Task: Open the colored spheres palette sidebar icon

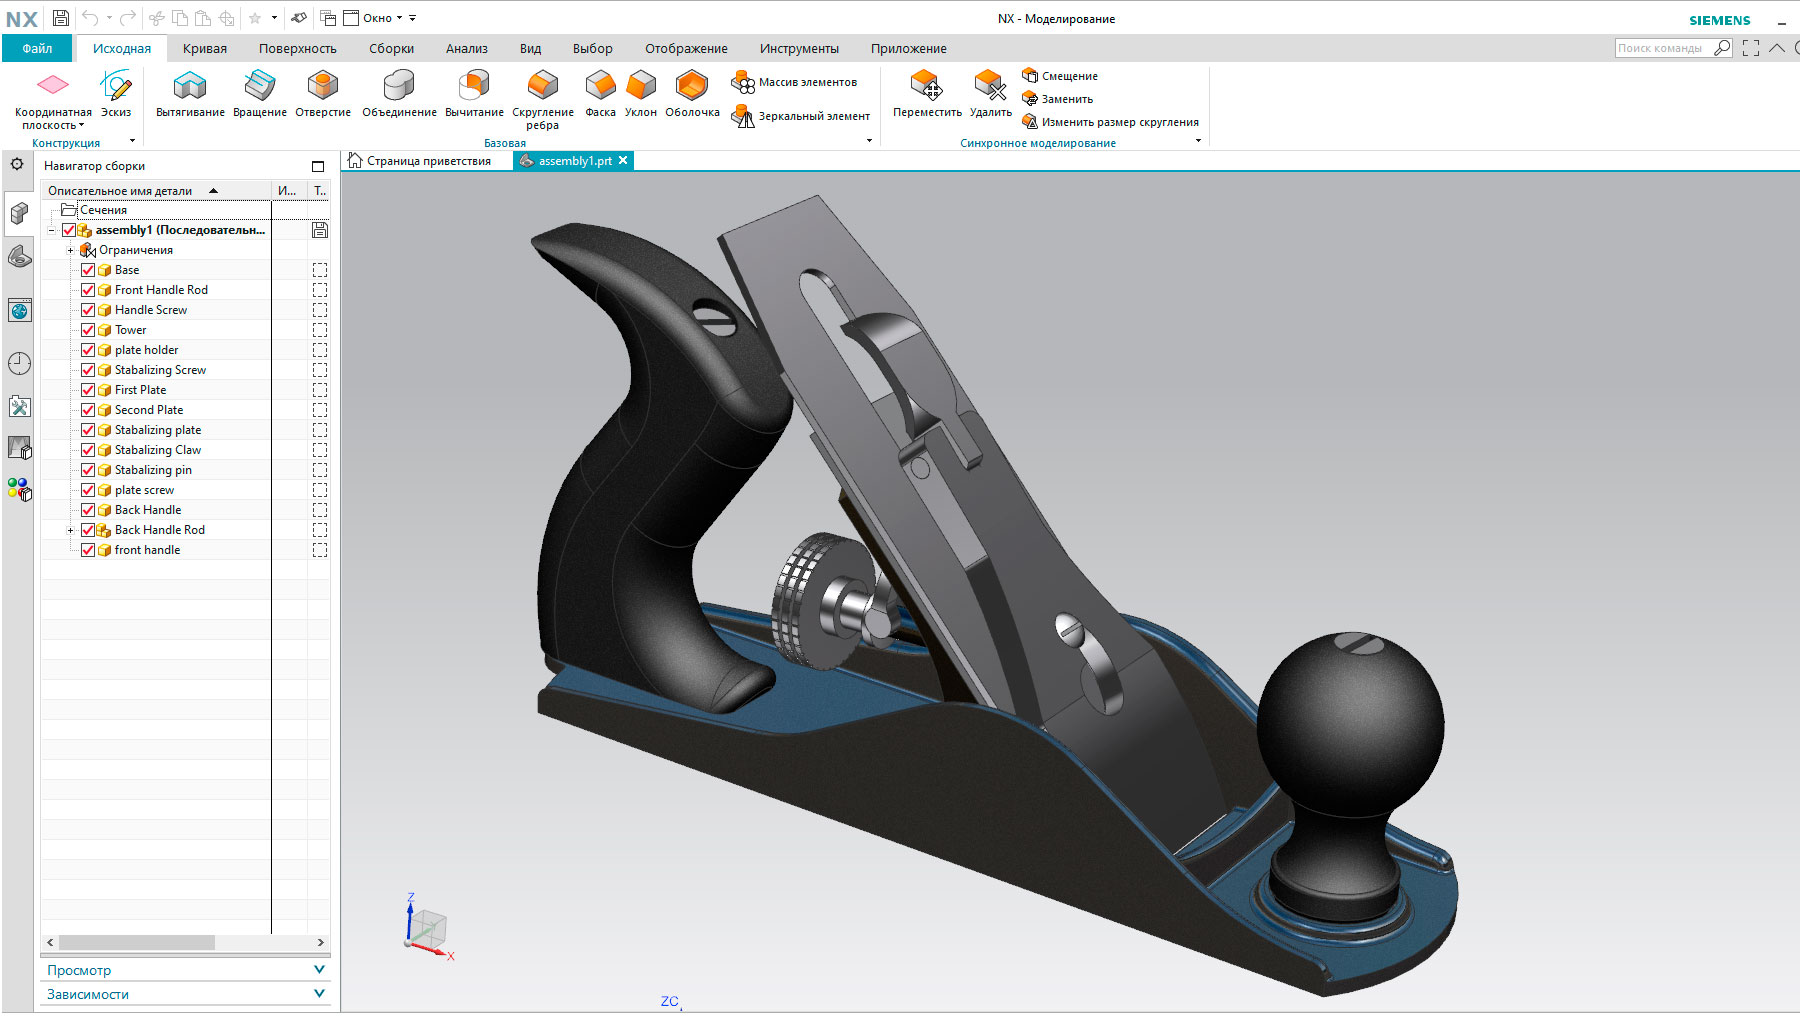Action: 19,489
